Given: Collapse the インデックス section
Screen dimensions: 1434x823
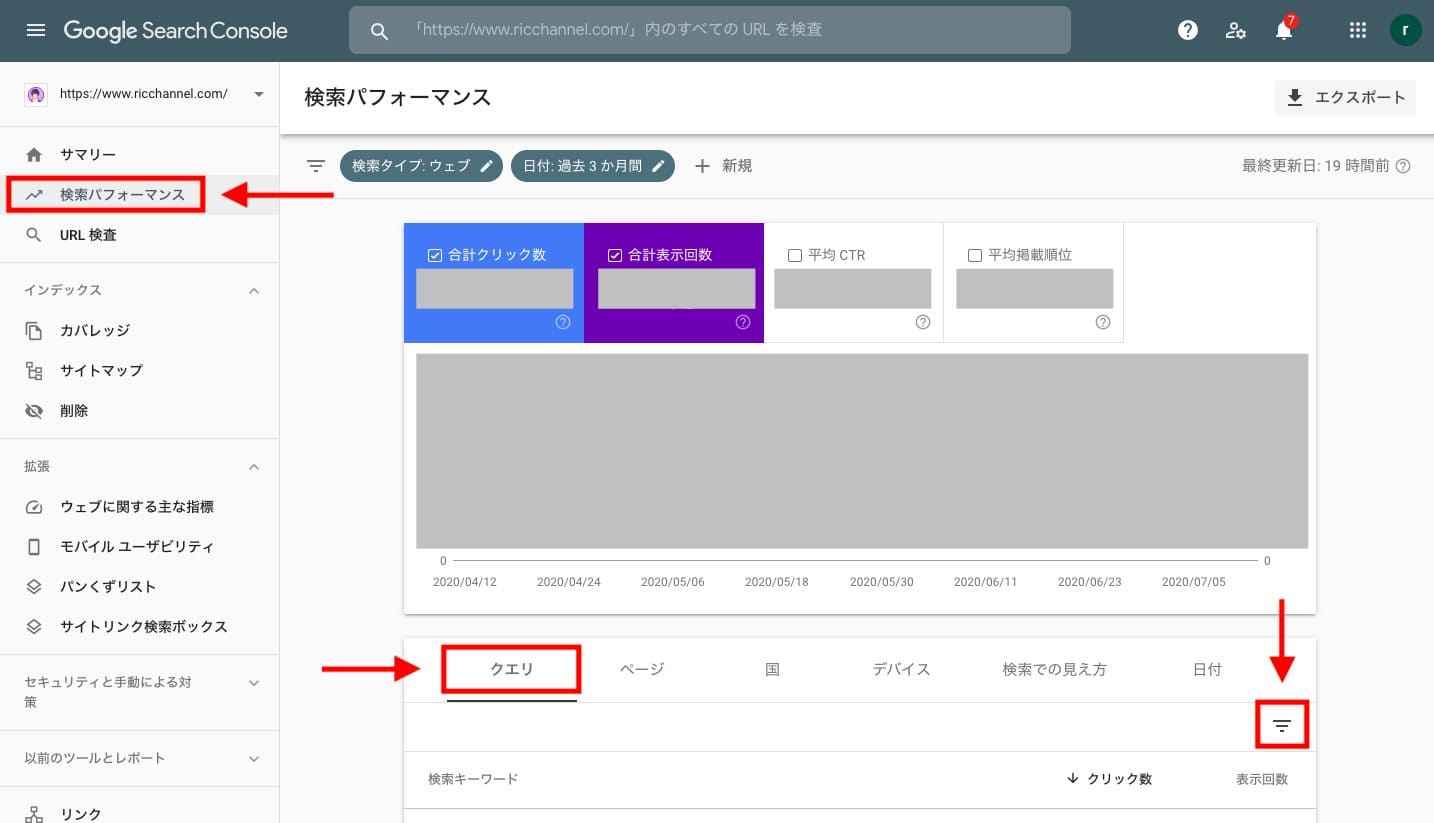Looking at the screenshot, I should point(254,290).
